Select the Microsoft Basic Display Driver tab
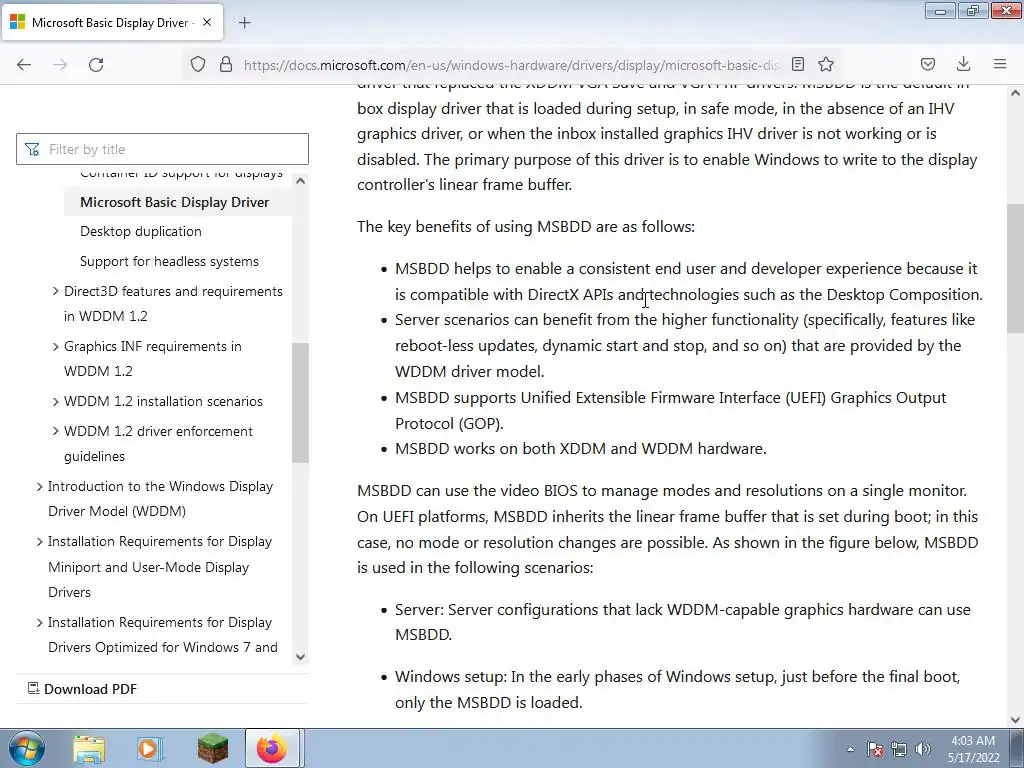1024x768 pixels. [112, 22]
